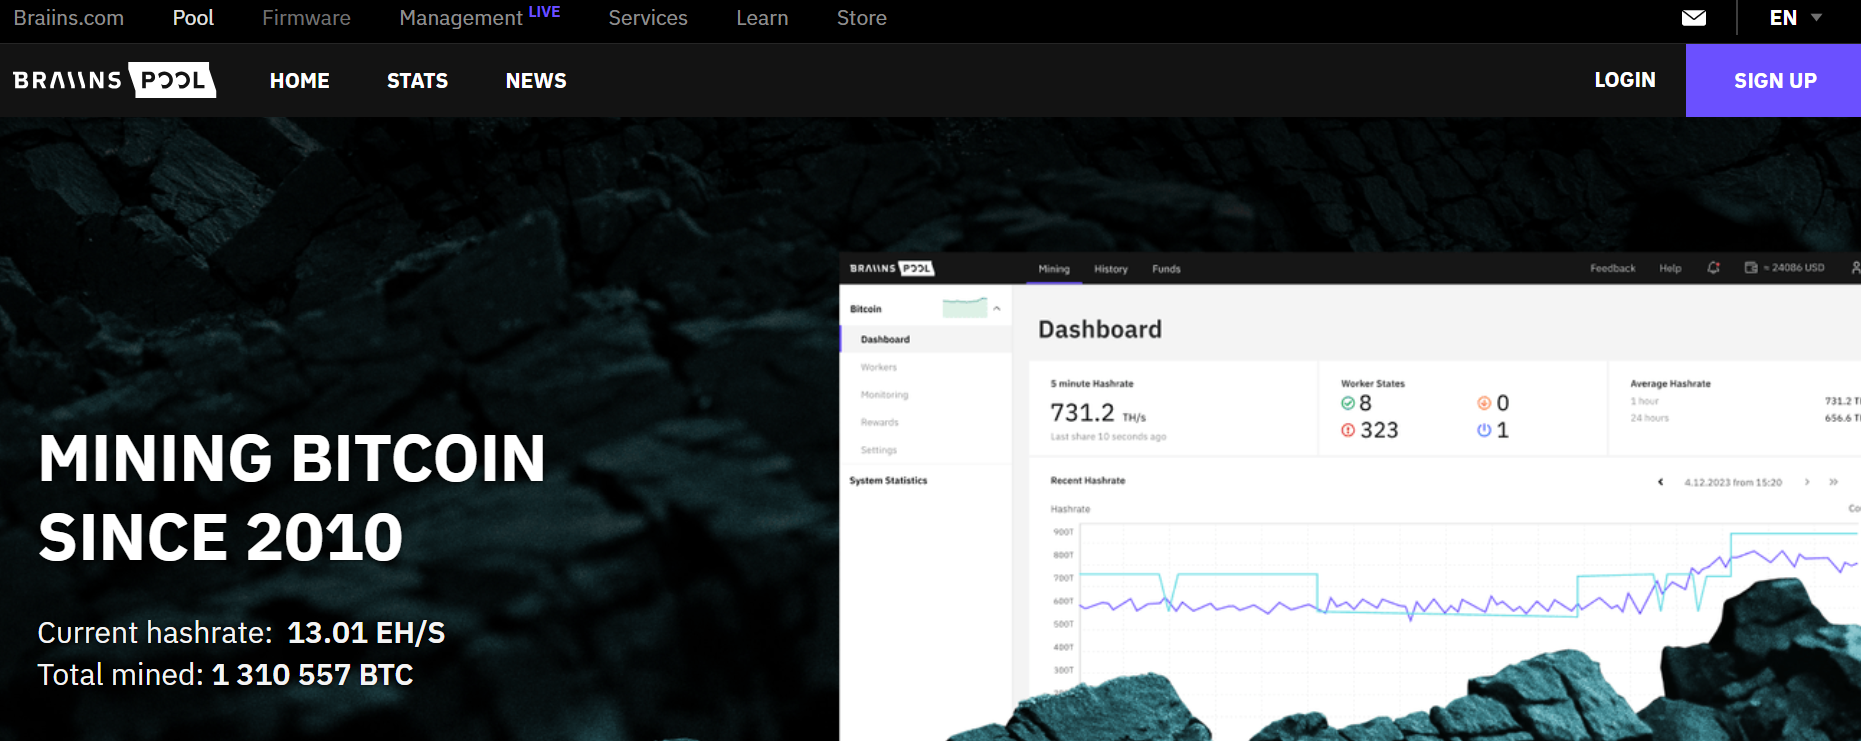
Task: Select the History tab in dashboard preview
Action: (x=1110, y=269)
